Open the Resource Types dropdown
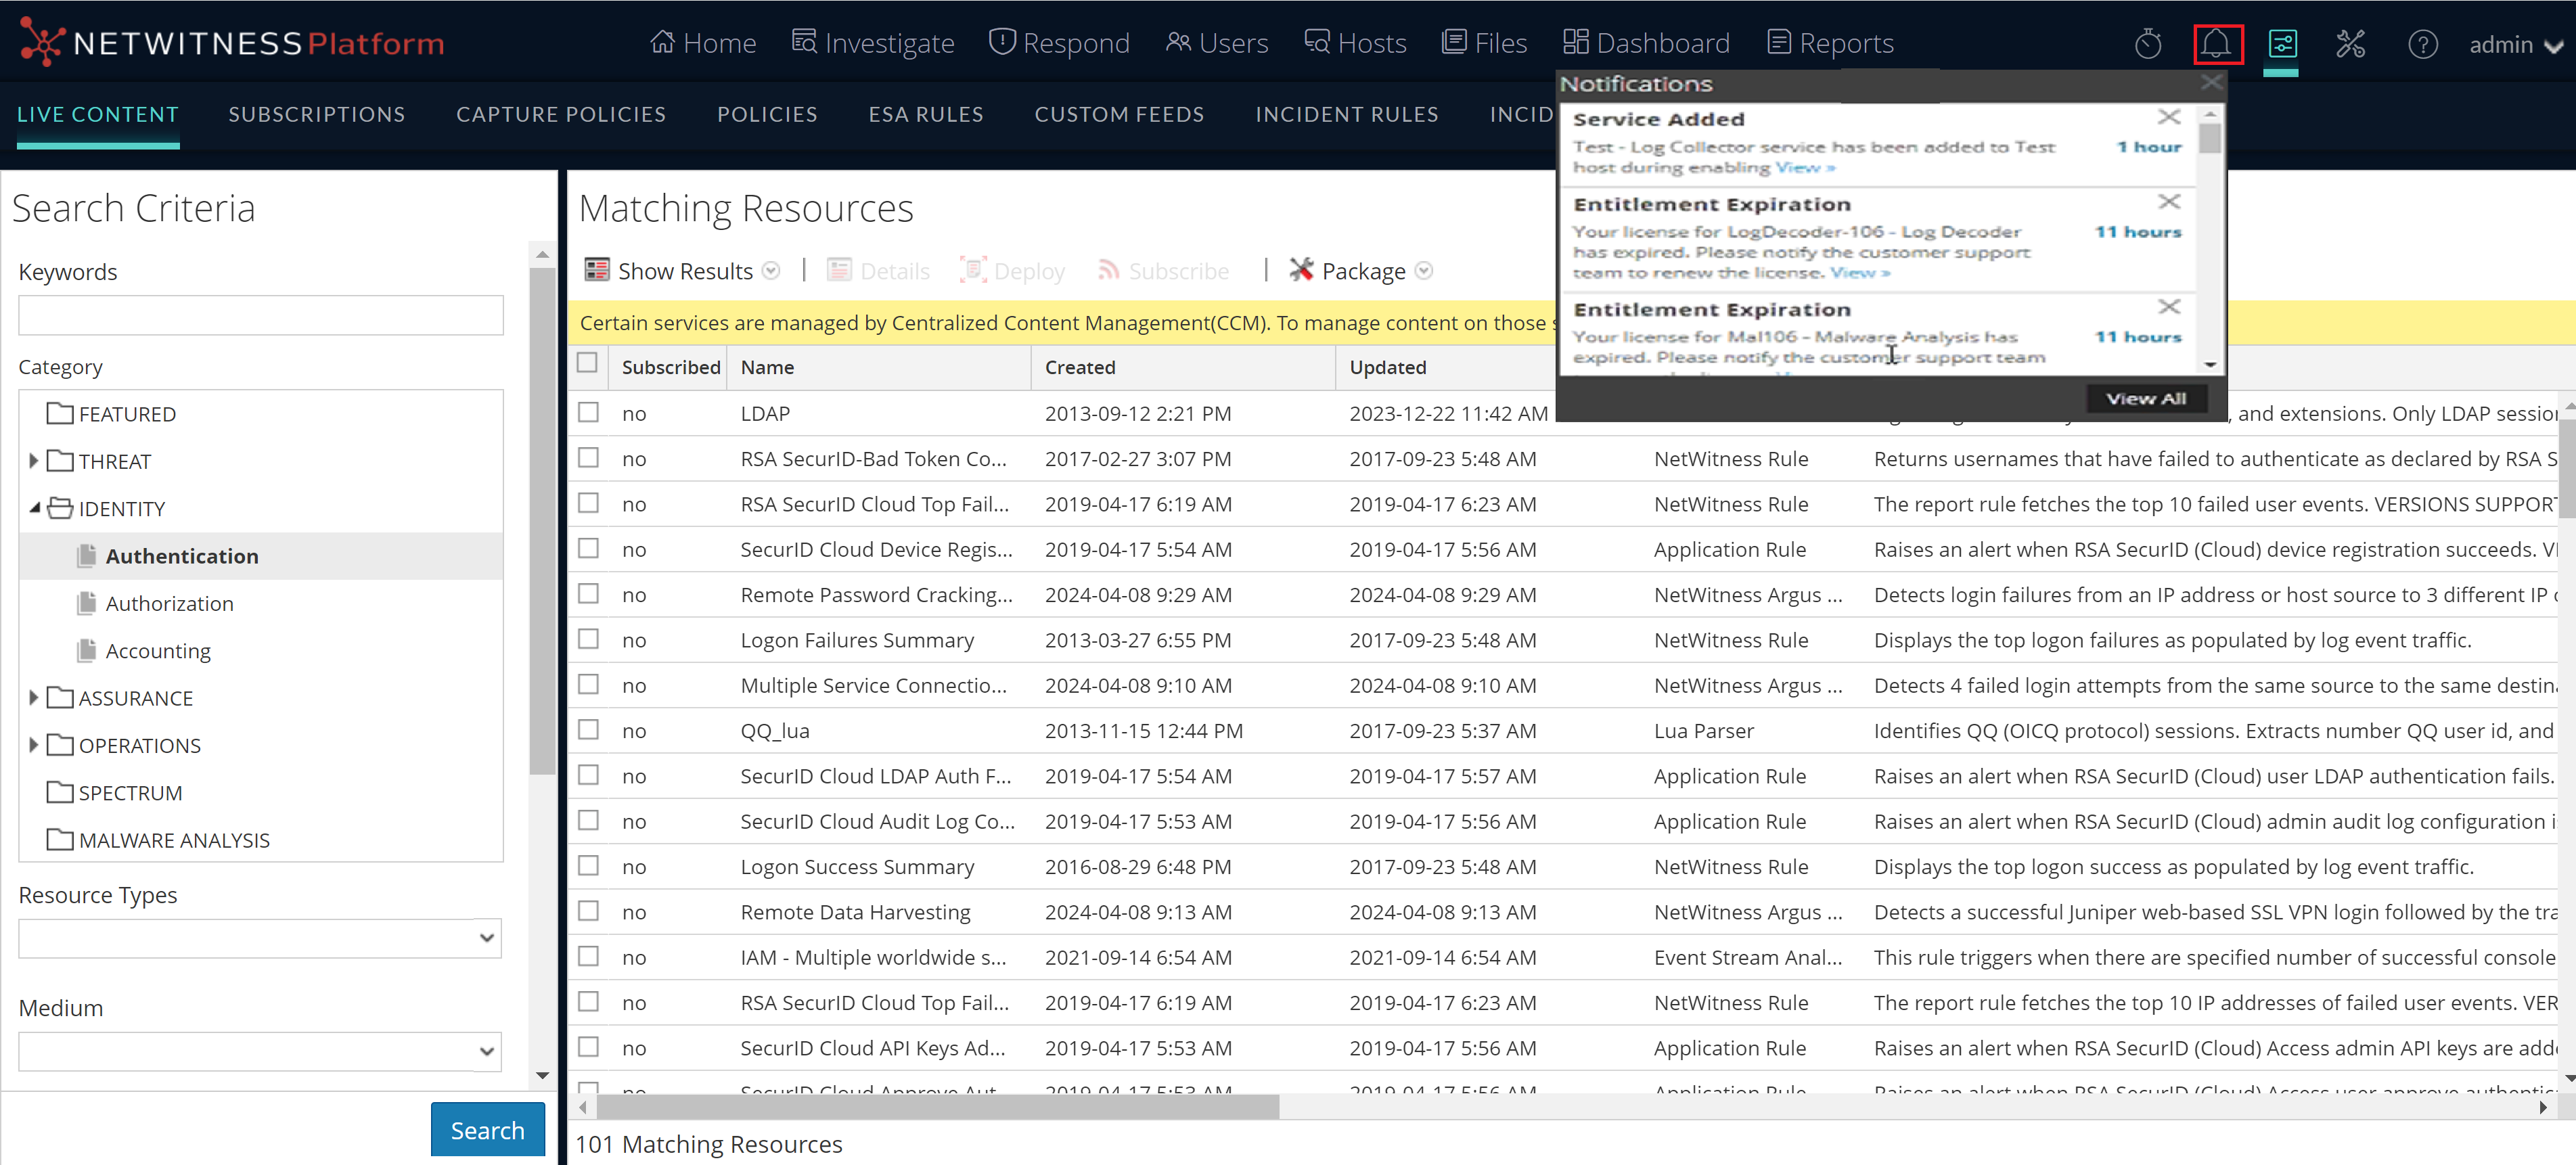The width and height of the screenshot is (2576, 1165). 260,938
